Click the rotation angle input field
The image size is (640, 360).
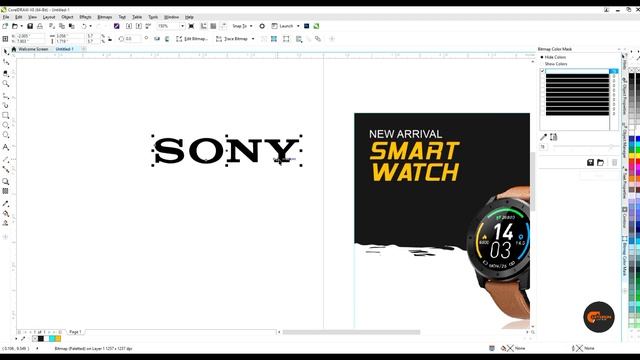pyautogui.click(x=132, y=39)
